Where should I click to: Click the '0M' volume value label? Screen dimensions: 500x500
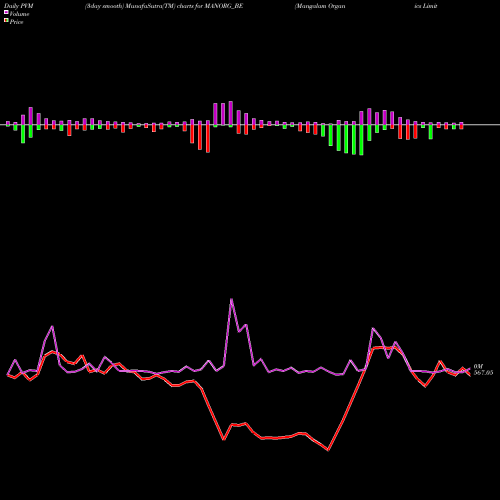click(x=478, y=367)
